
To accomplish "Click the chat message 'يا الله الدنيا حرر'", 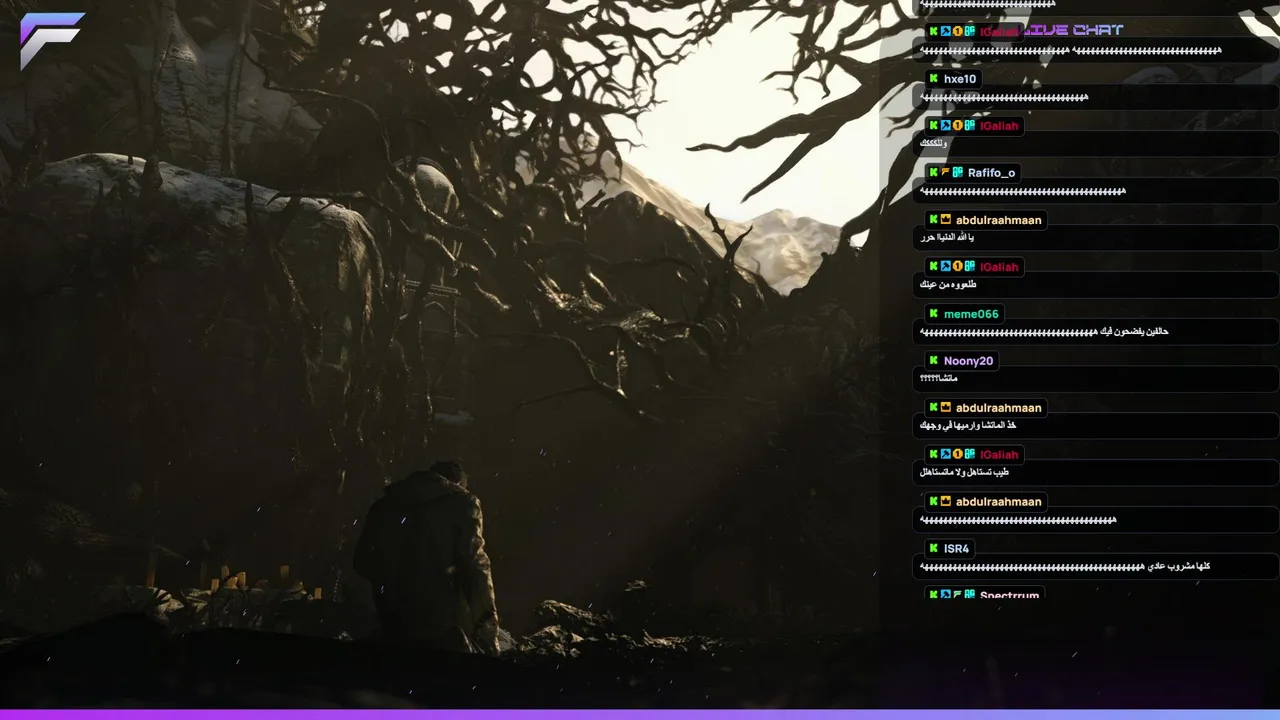I will (x=947, y=238).
